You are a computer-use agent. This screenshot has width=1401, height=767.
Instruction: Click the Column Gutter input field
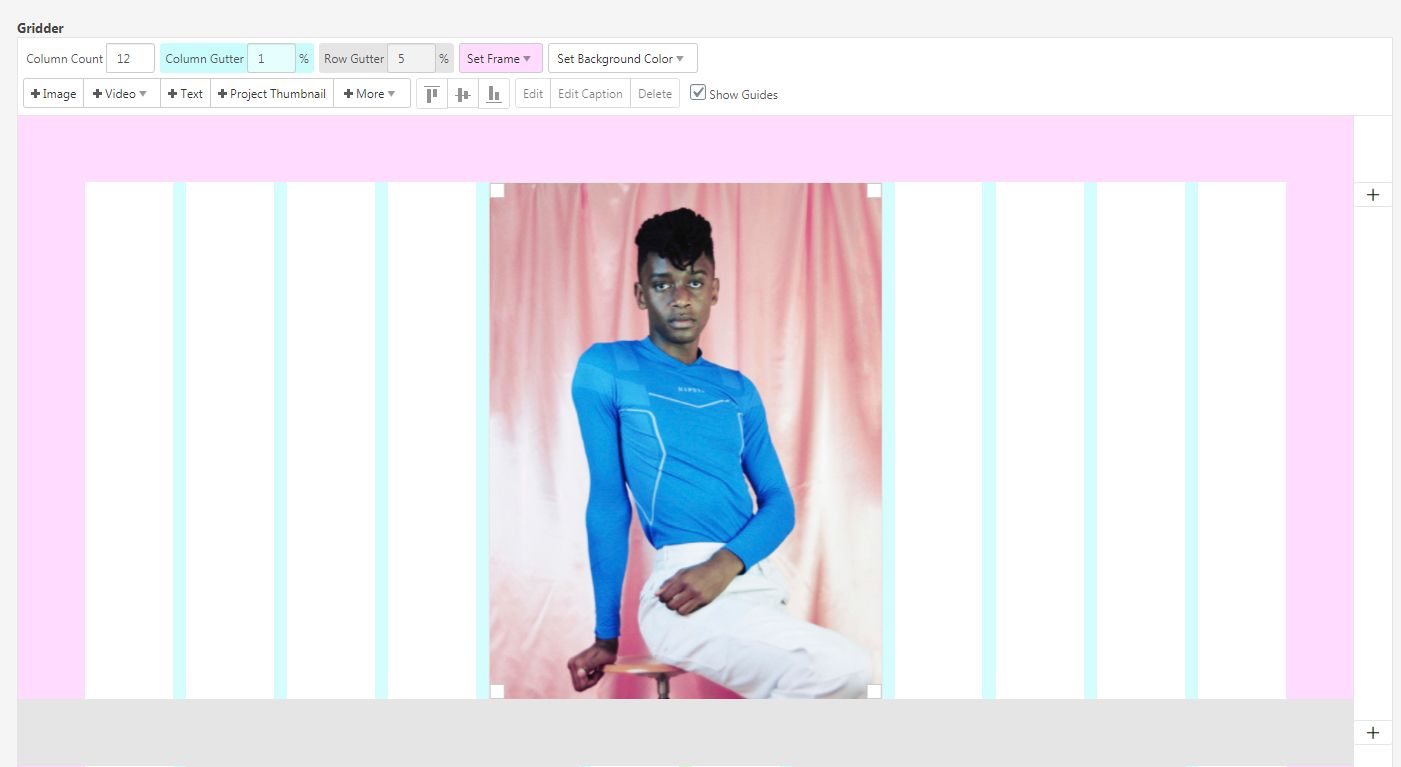coord(271,59)
